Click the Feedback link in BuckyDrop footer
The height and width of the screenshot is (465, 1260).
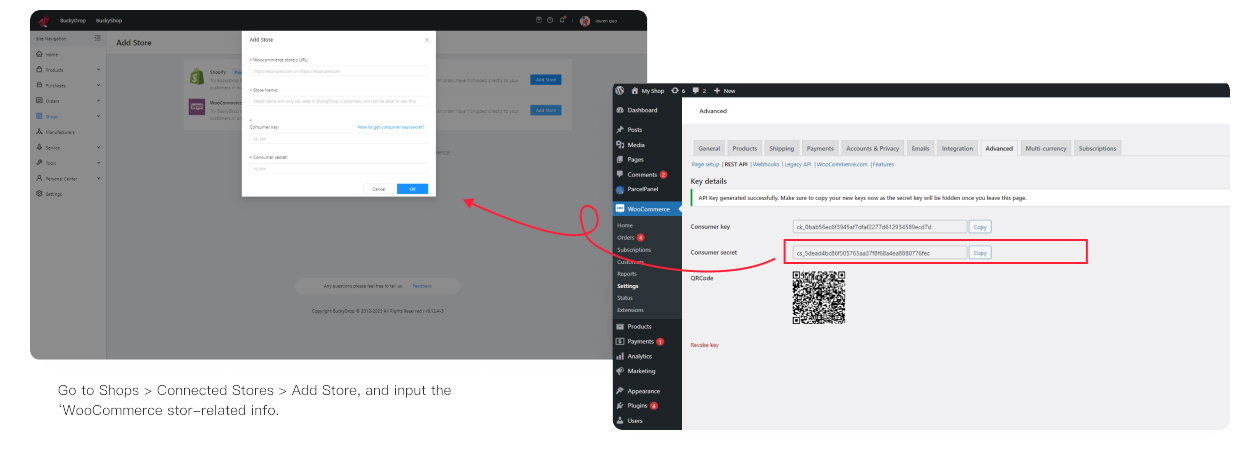(x=422, y=286)
